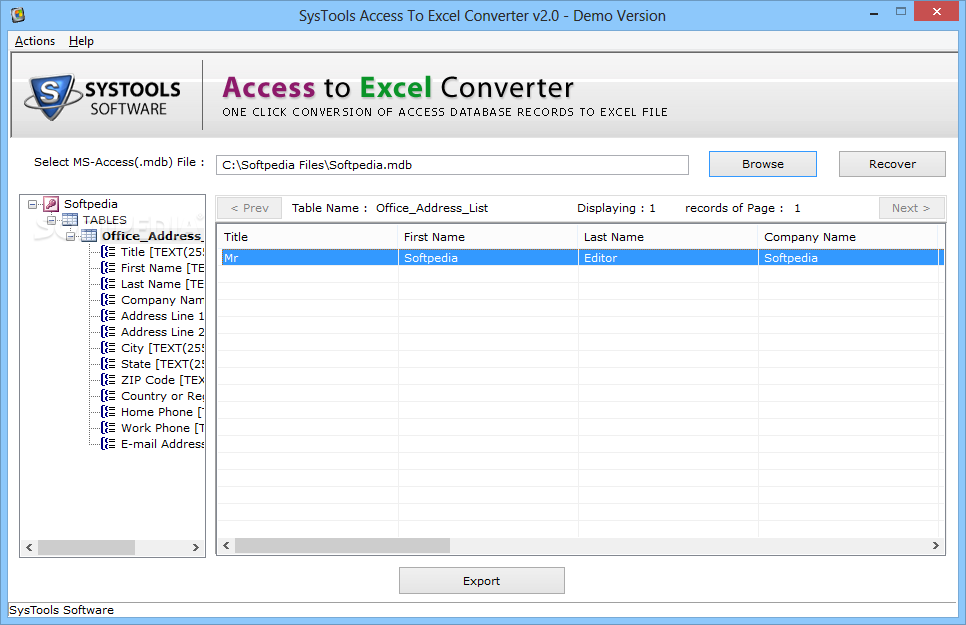The height and width of the screenshot is (625, 966).
Task: Click the table's left scroll arrow
Action: pos(226,545)
